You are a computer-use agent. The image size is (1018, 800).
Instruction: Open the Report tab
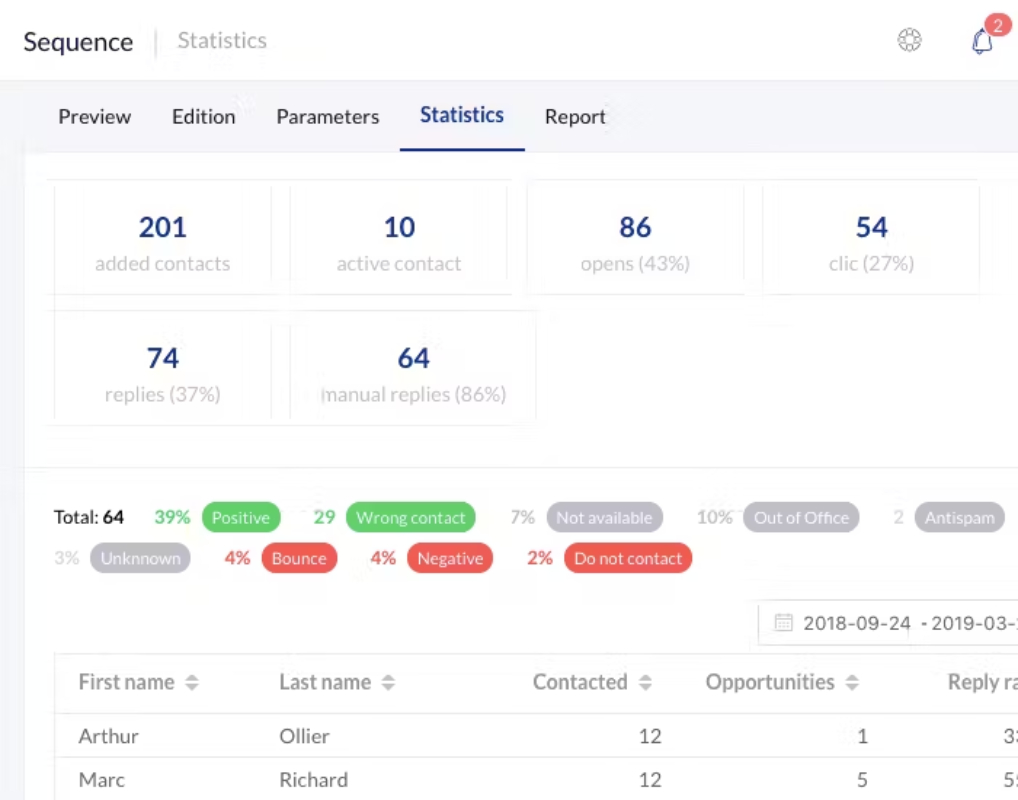(x=575, y=117)
